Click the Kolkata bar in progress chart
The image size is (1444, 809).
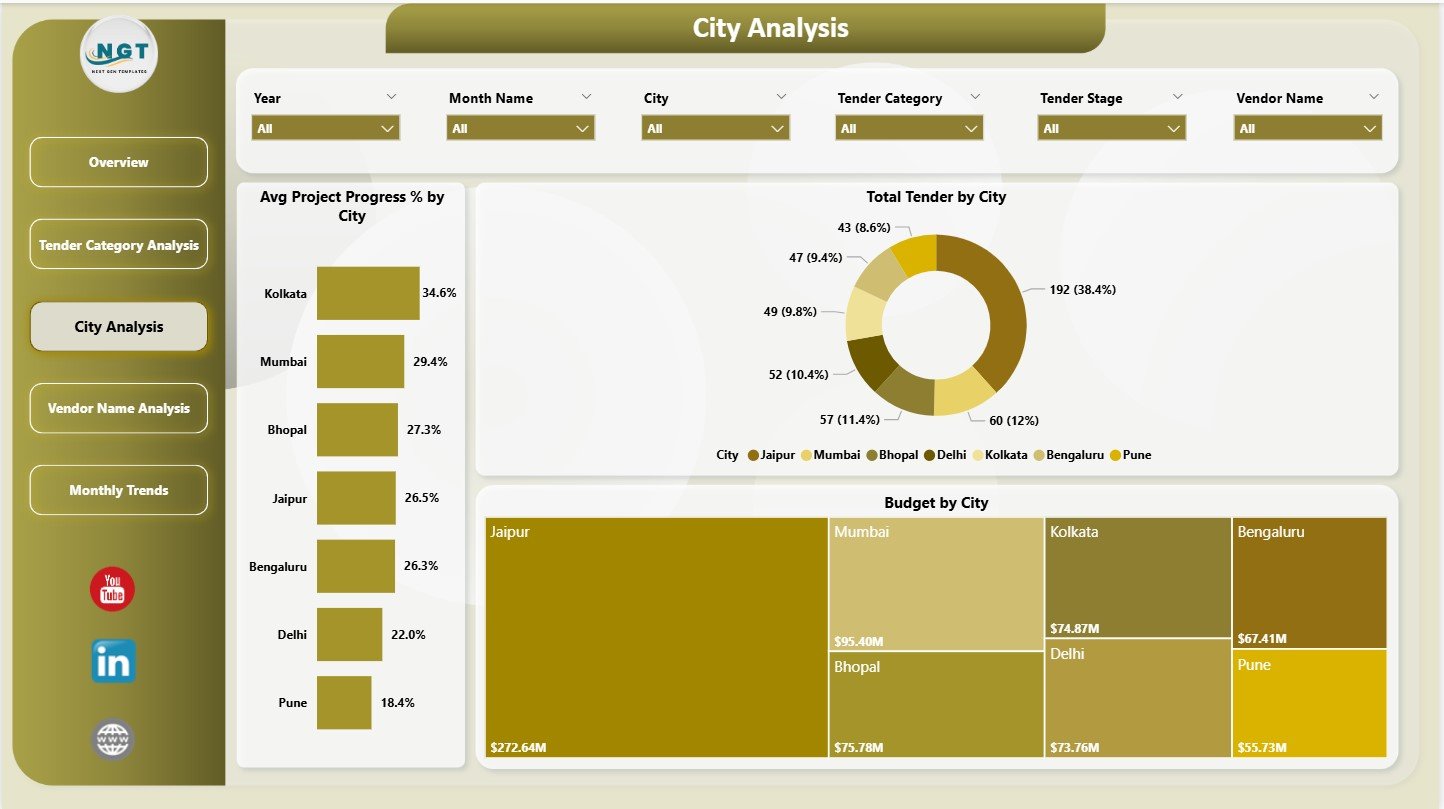coord(368,293)
